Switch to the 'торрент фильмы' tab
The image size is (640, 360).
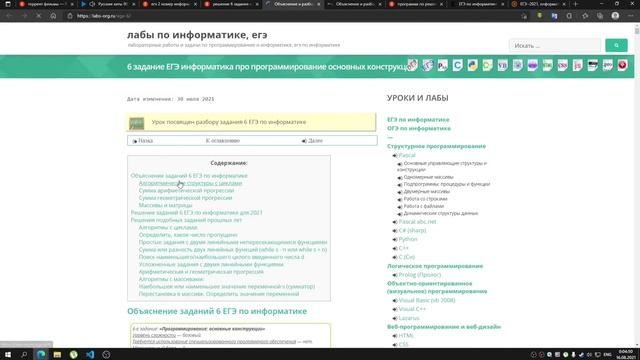coord(47,4)
